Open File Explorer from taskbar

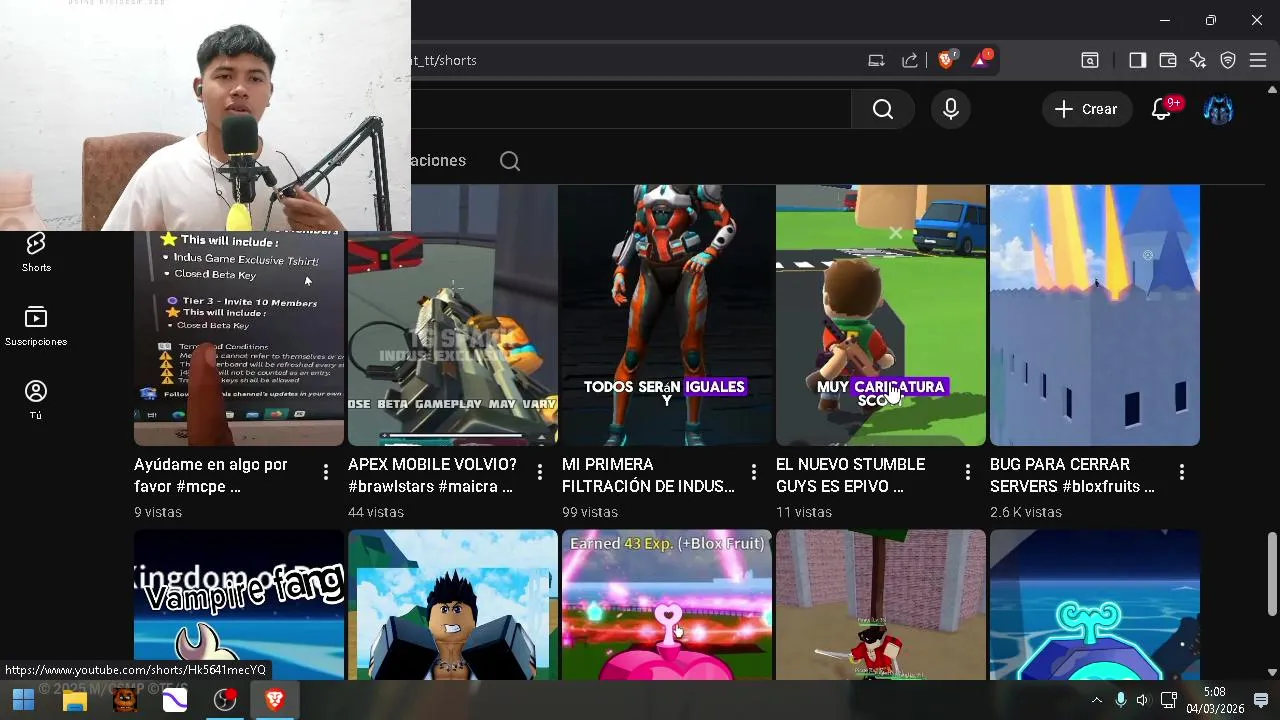tap(74, 700)
